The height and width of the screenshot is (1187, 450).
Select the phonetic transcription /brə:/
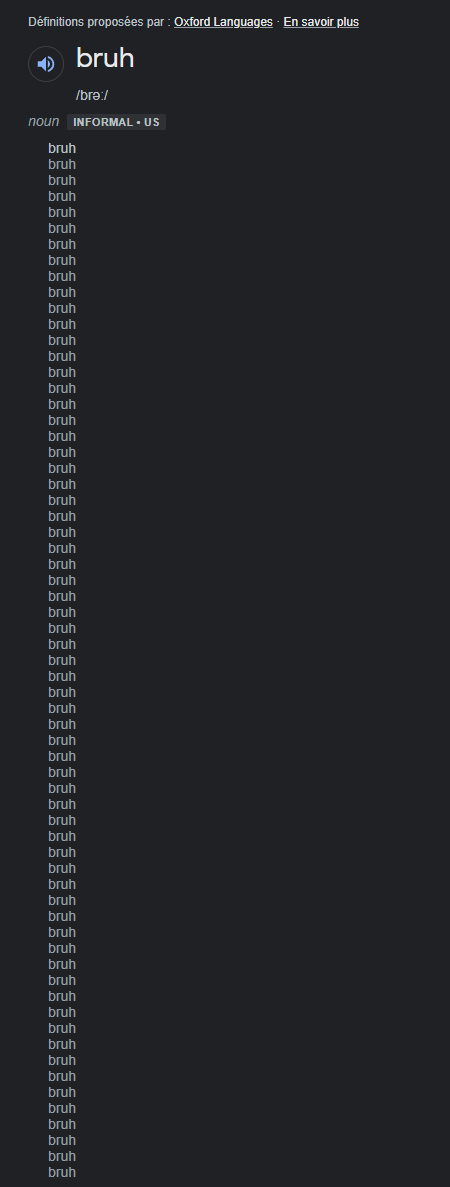(92, 95)
